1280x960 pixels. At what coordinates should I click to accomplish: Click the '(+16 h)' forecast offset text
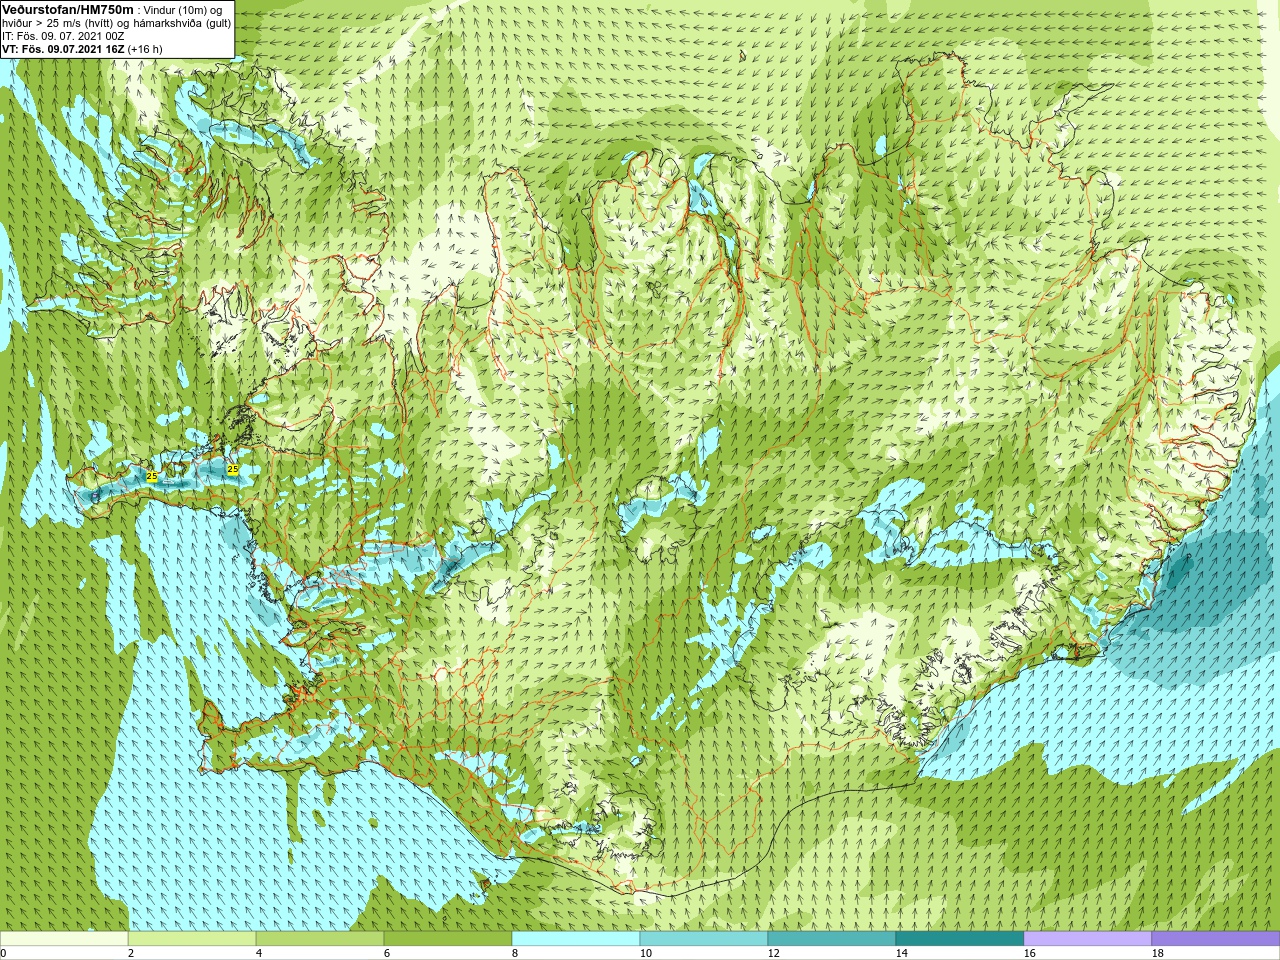point(145,49)
